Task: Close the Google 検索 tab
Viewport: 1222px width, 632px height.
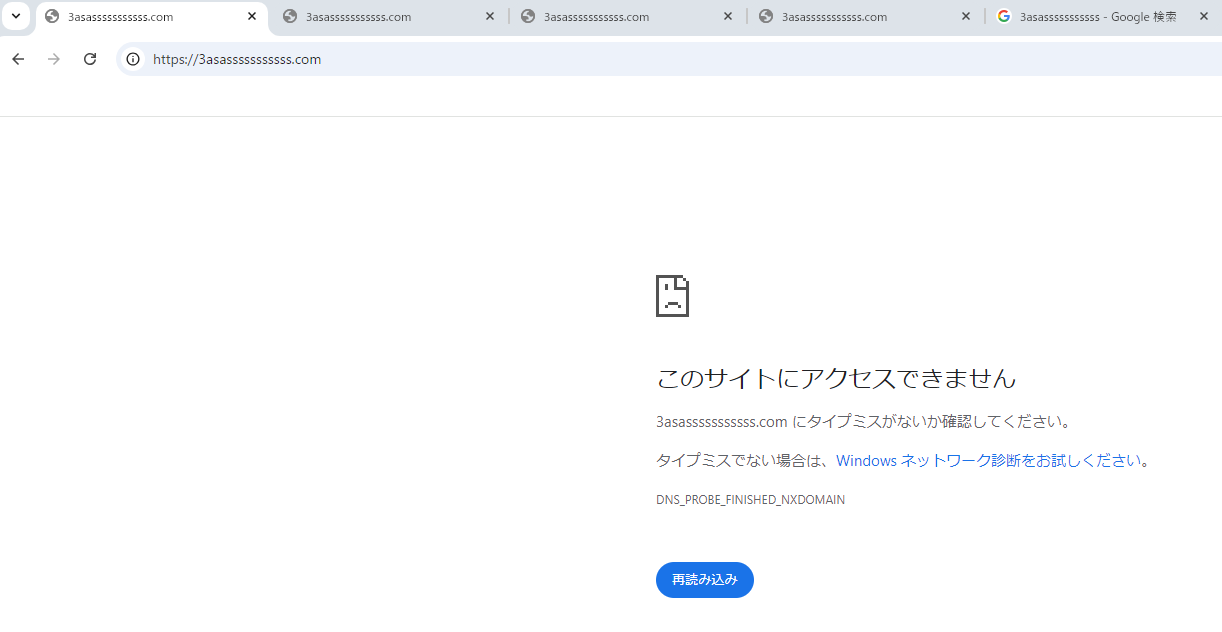Action: [1204, 17]
